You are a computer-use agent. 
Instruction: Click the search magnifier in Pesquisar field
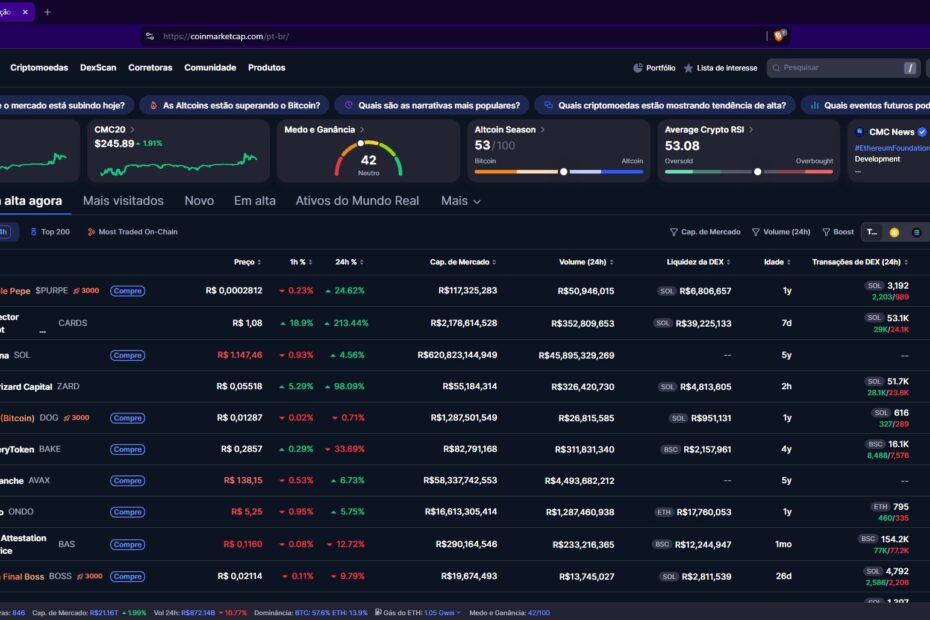point(774,68)
